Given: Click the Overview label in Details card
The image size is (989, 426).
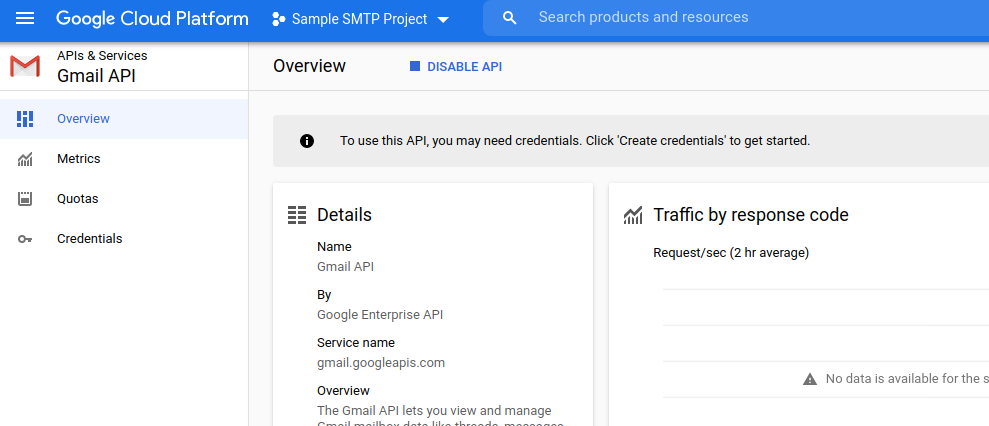Looking at the screenshot, I should 343,391.
